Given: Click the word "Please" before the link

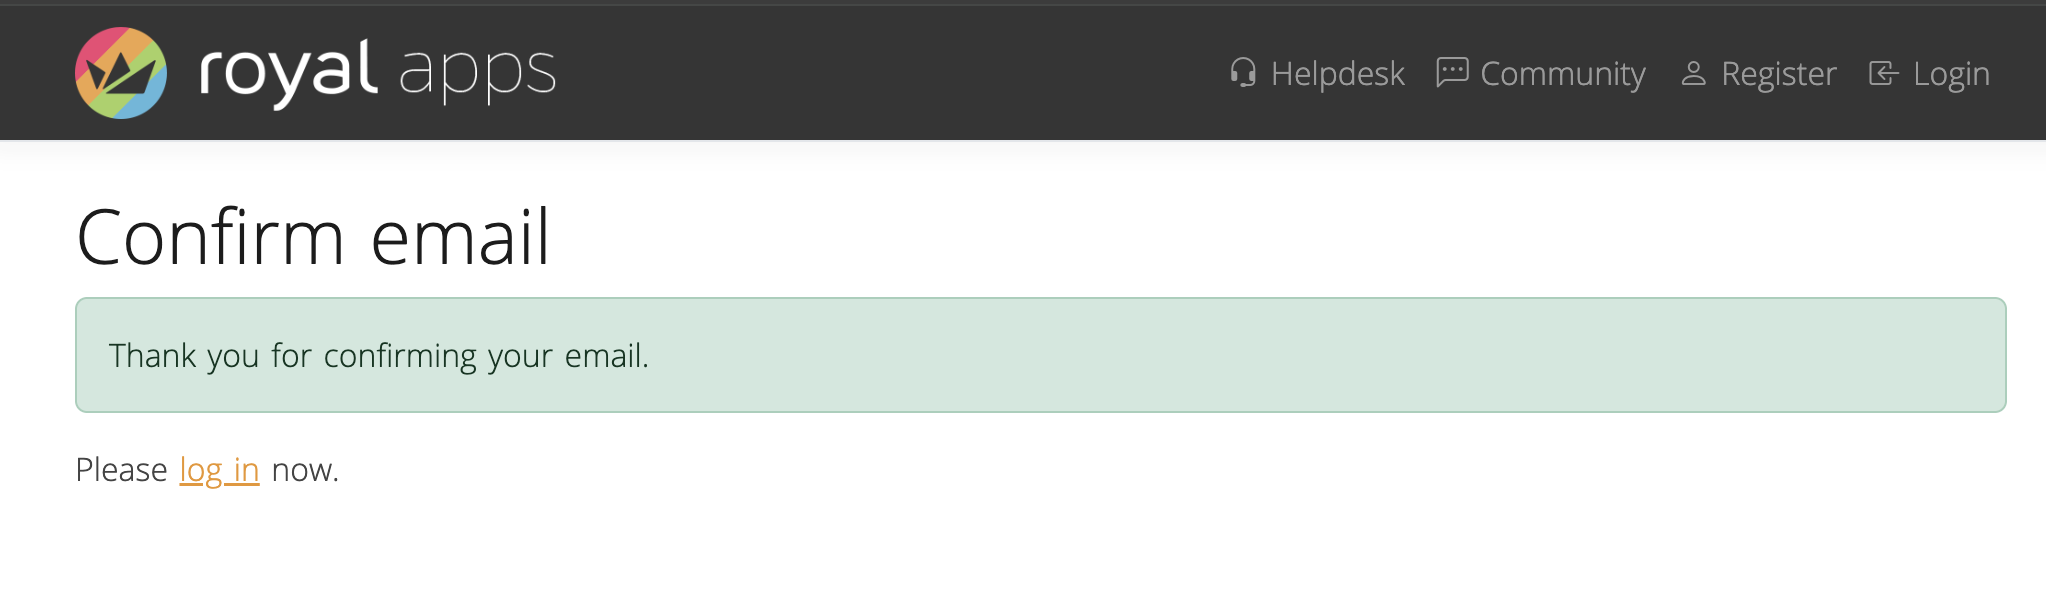Looking at the screenshot, I should tap(121, 470).
